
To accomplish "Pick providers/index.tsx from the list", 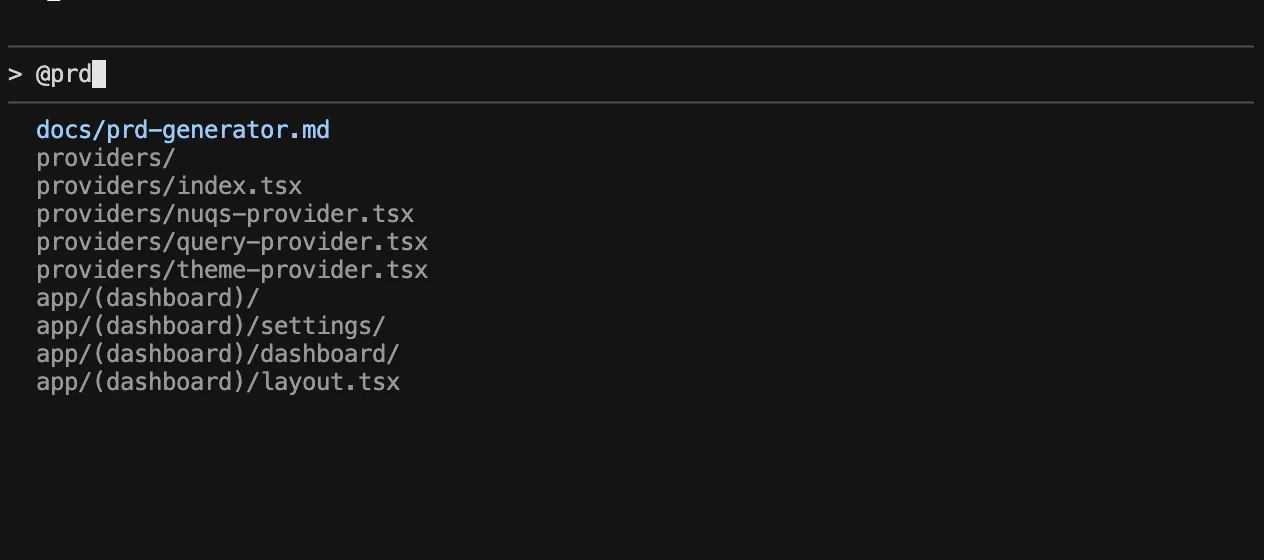I will (x=169, y=186).
